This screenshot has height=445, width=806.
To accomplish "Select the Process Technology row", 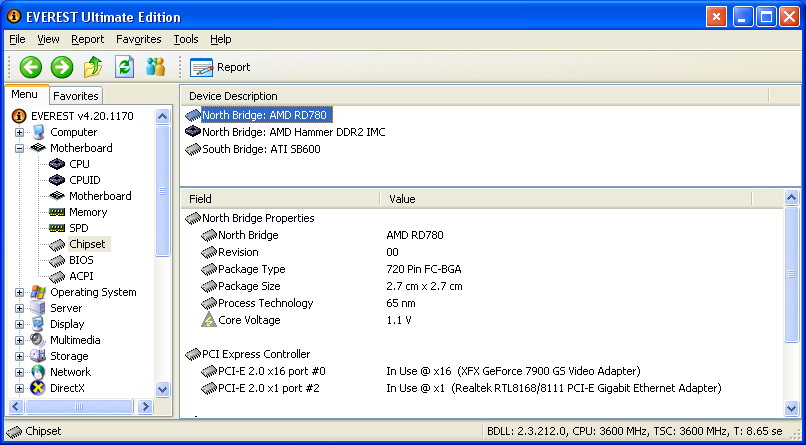I will coord(482,303).
